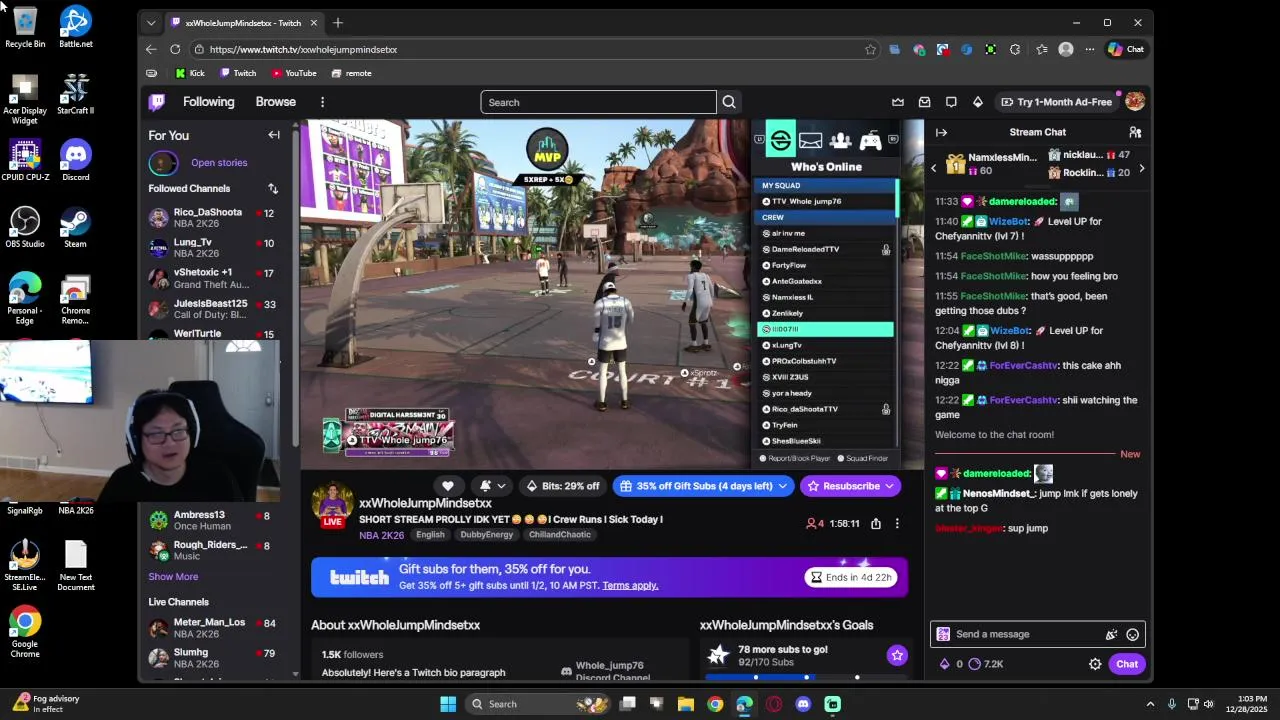
Task: Refresh the Twitch page
Action: pyautogui.click(x=175, y=49)
